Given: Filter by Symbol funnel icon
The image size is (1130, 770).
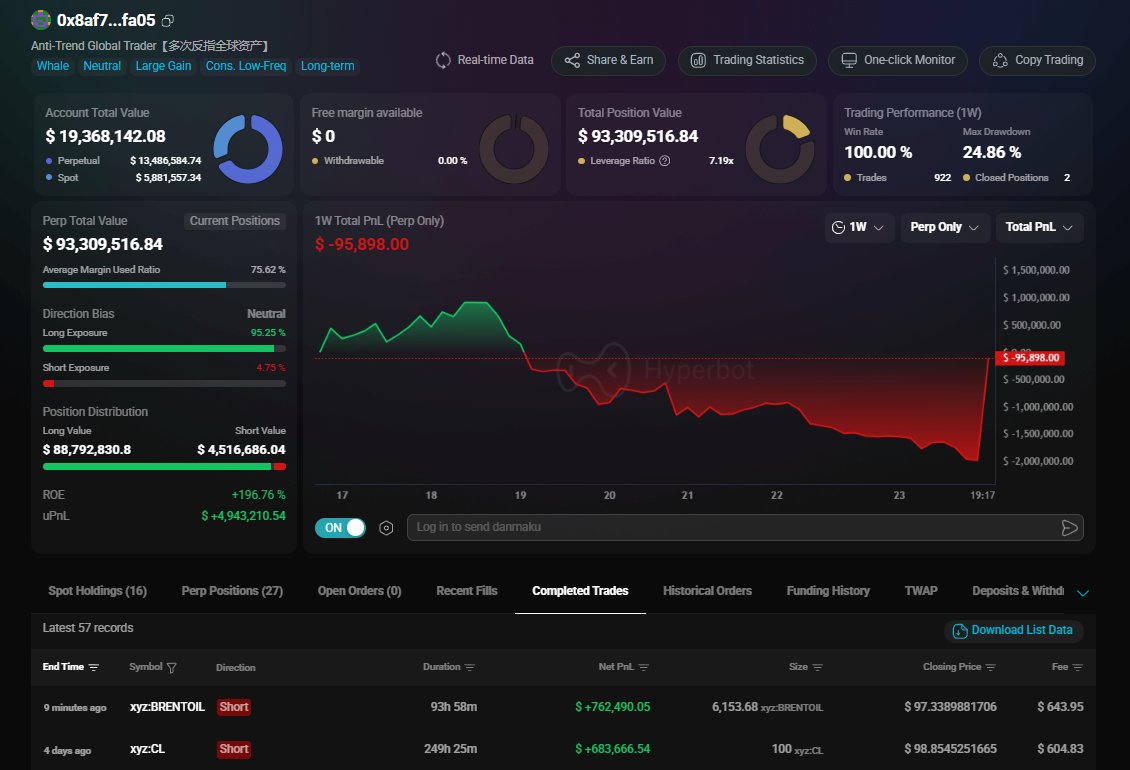Looking at the screenshot, I should click(172, 668).
